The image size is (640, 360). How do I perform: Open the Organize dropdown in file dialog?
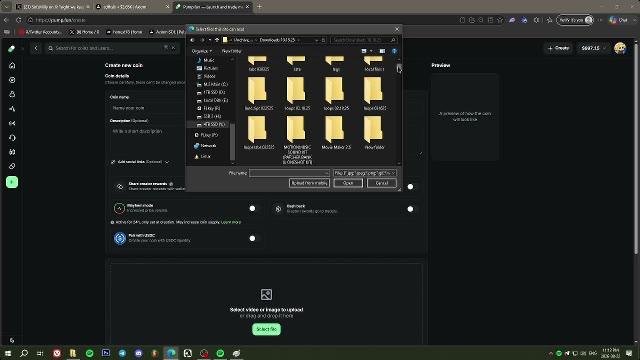(202, 51)
